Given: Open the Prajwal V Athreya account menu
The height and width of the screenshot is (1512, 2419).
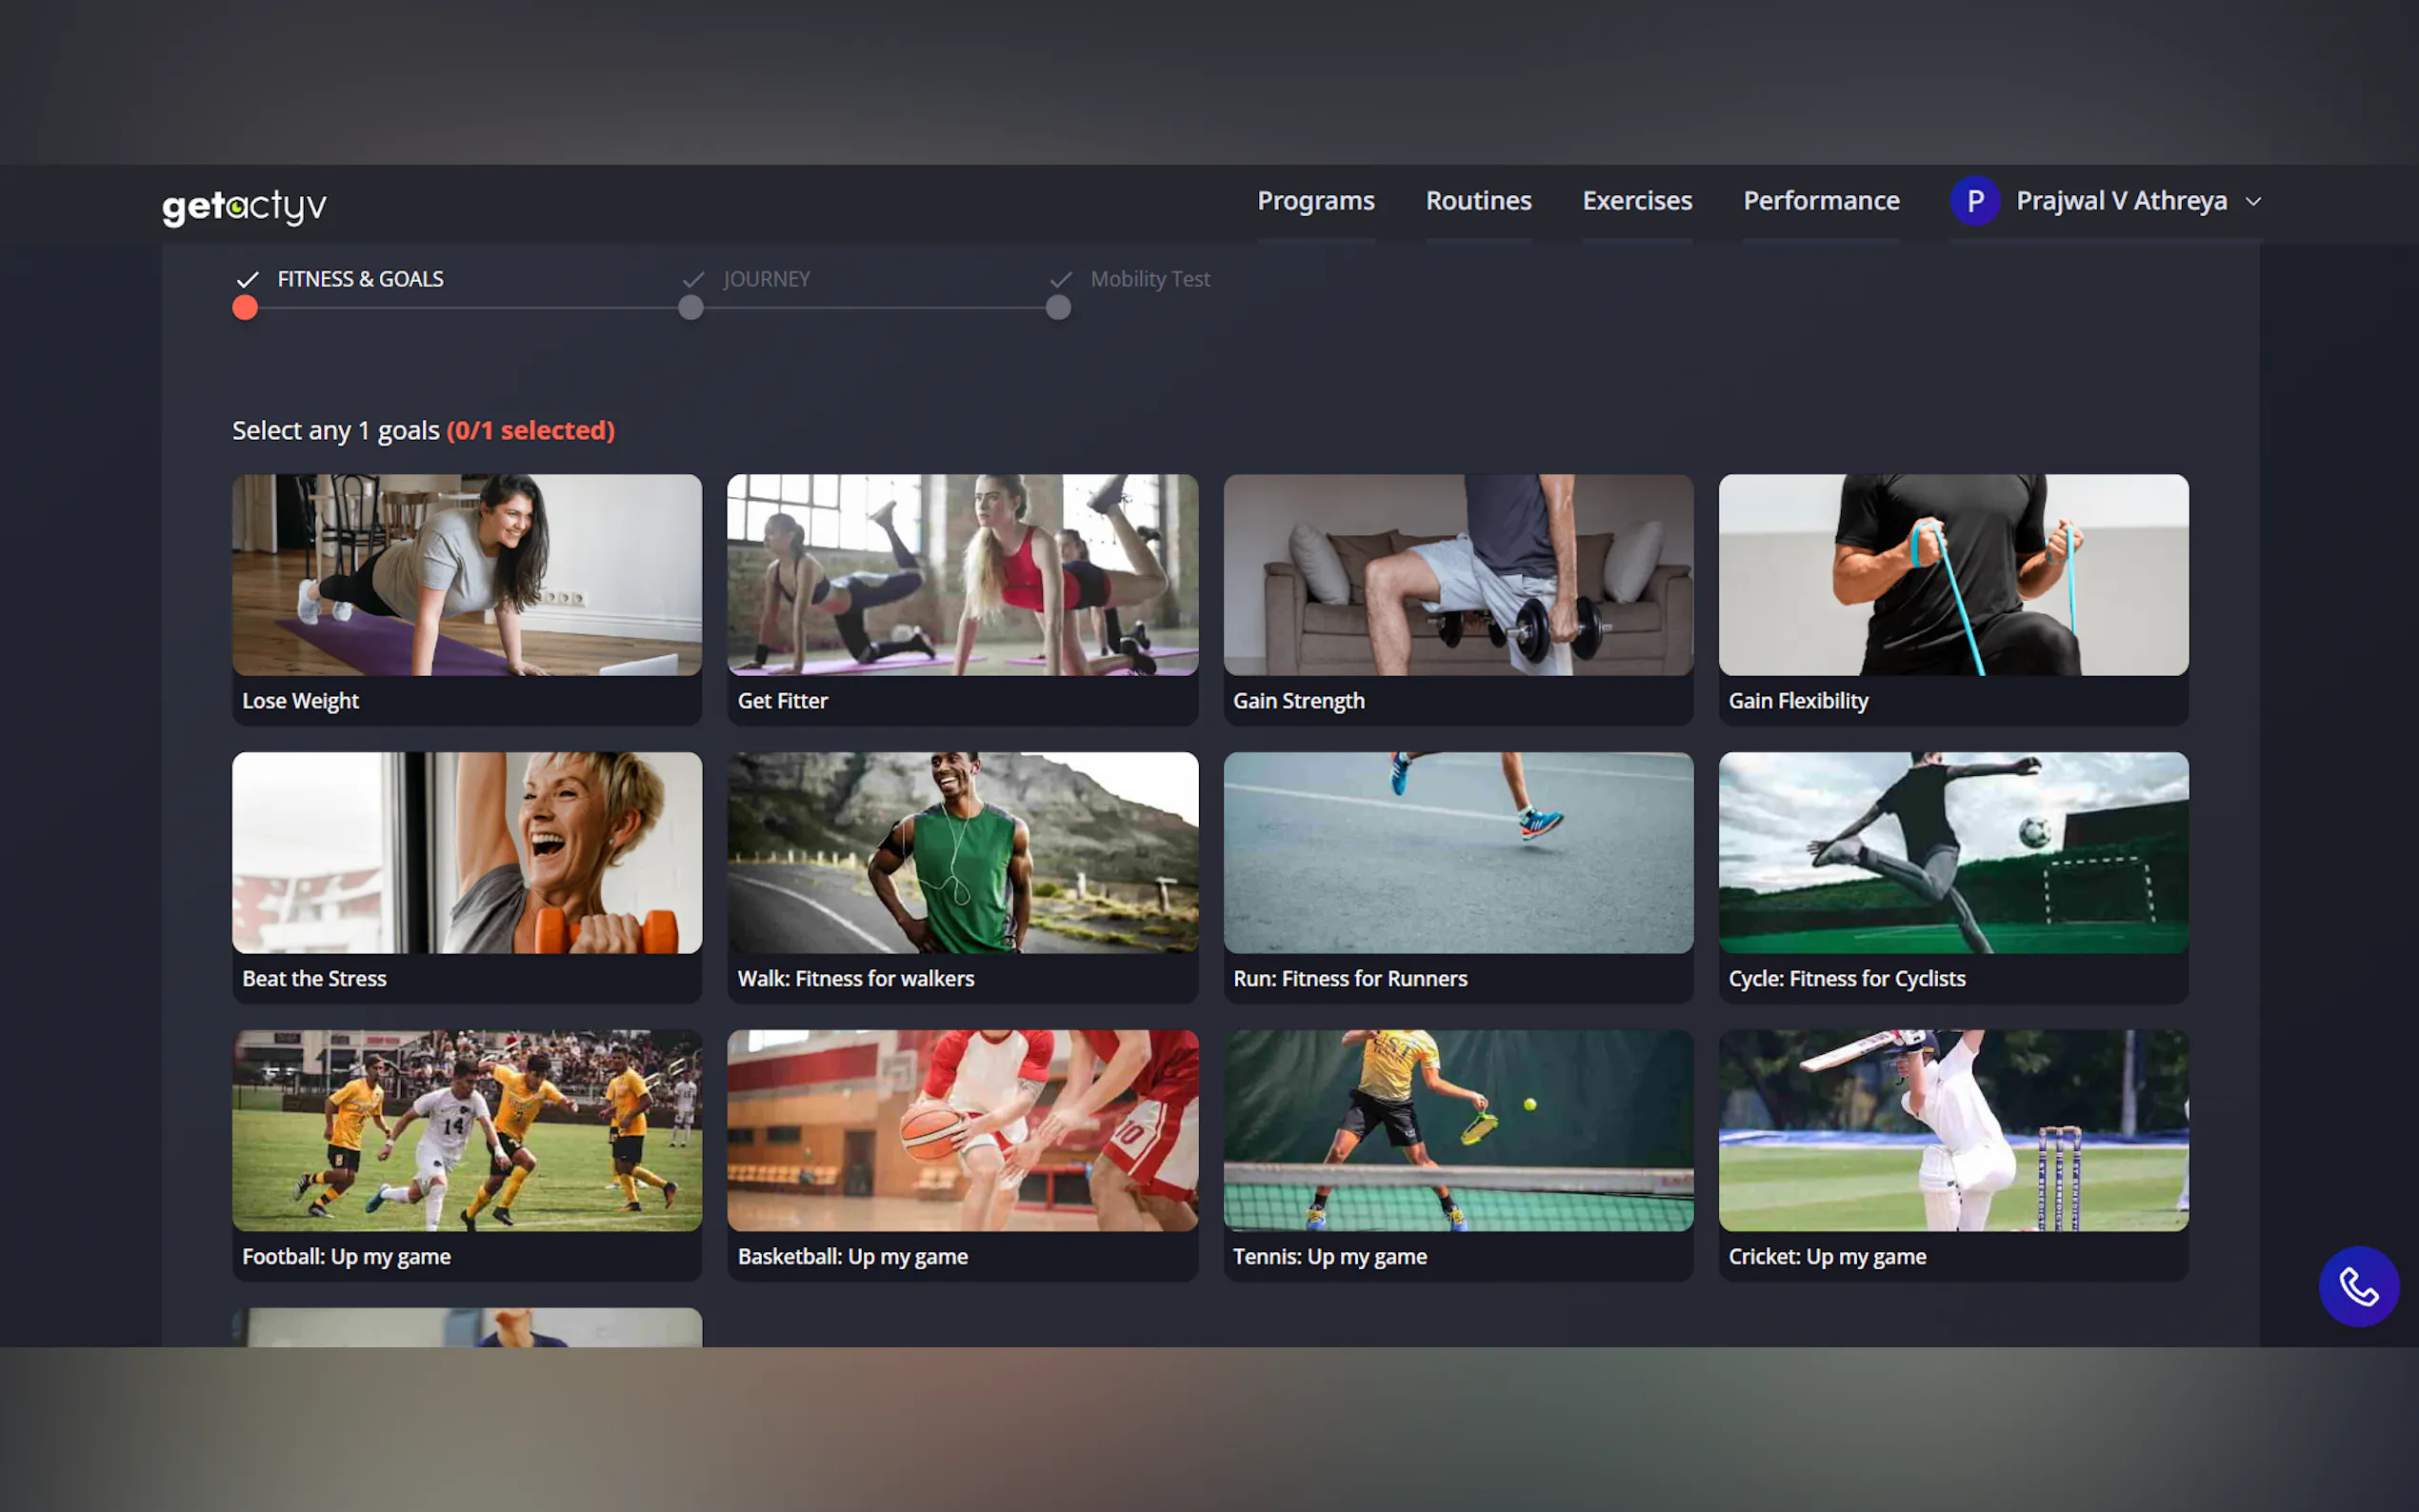Looking at the screenshot, I should (2120, 201).
